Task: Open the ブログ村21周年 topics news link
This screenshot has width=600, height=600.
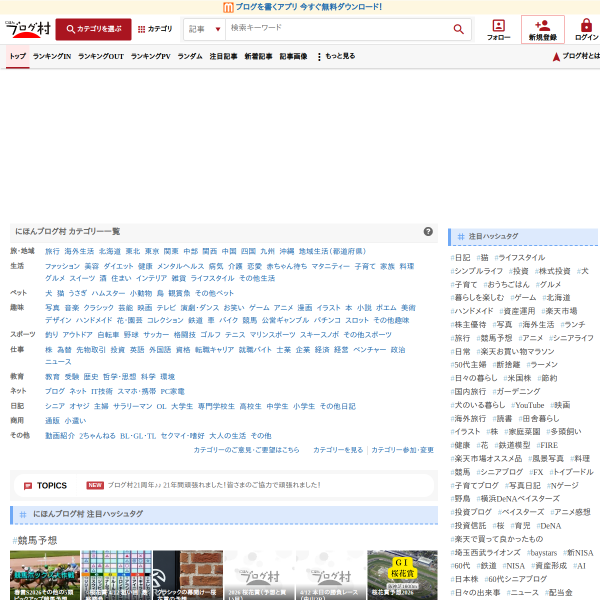Action: [214, 485]
